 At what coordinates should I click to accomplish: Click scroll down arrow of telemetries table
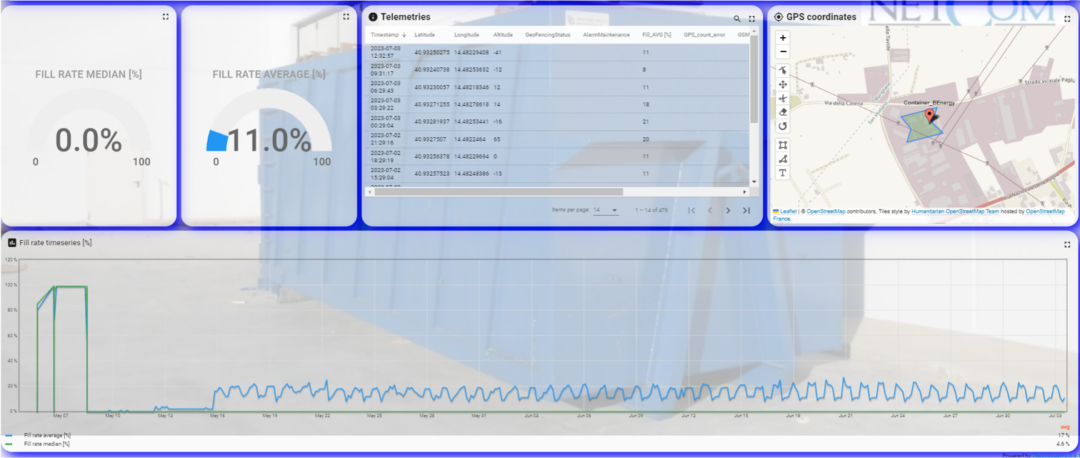tap(754, 181)
